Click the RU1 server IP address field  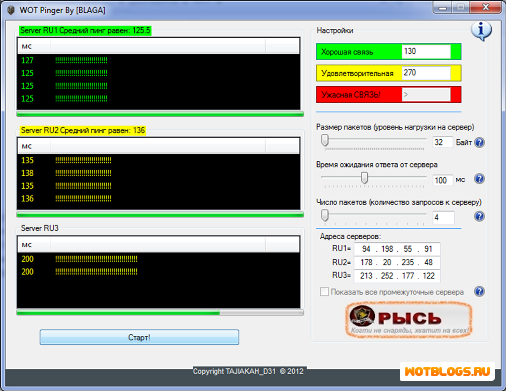click(397, 249)
